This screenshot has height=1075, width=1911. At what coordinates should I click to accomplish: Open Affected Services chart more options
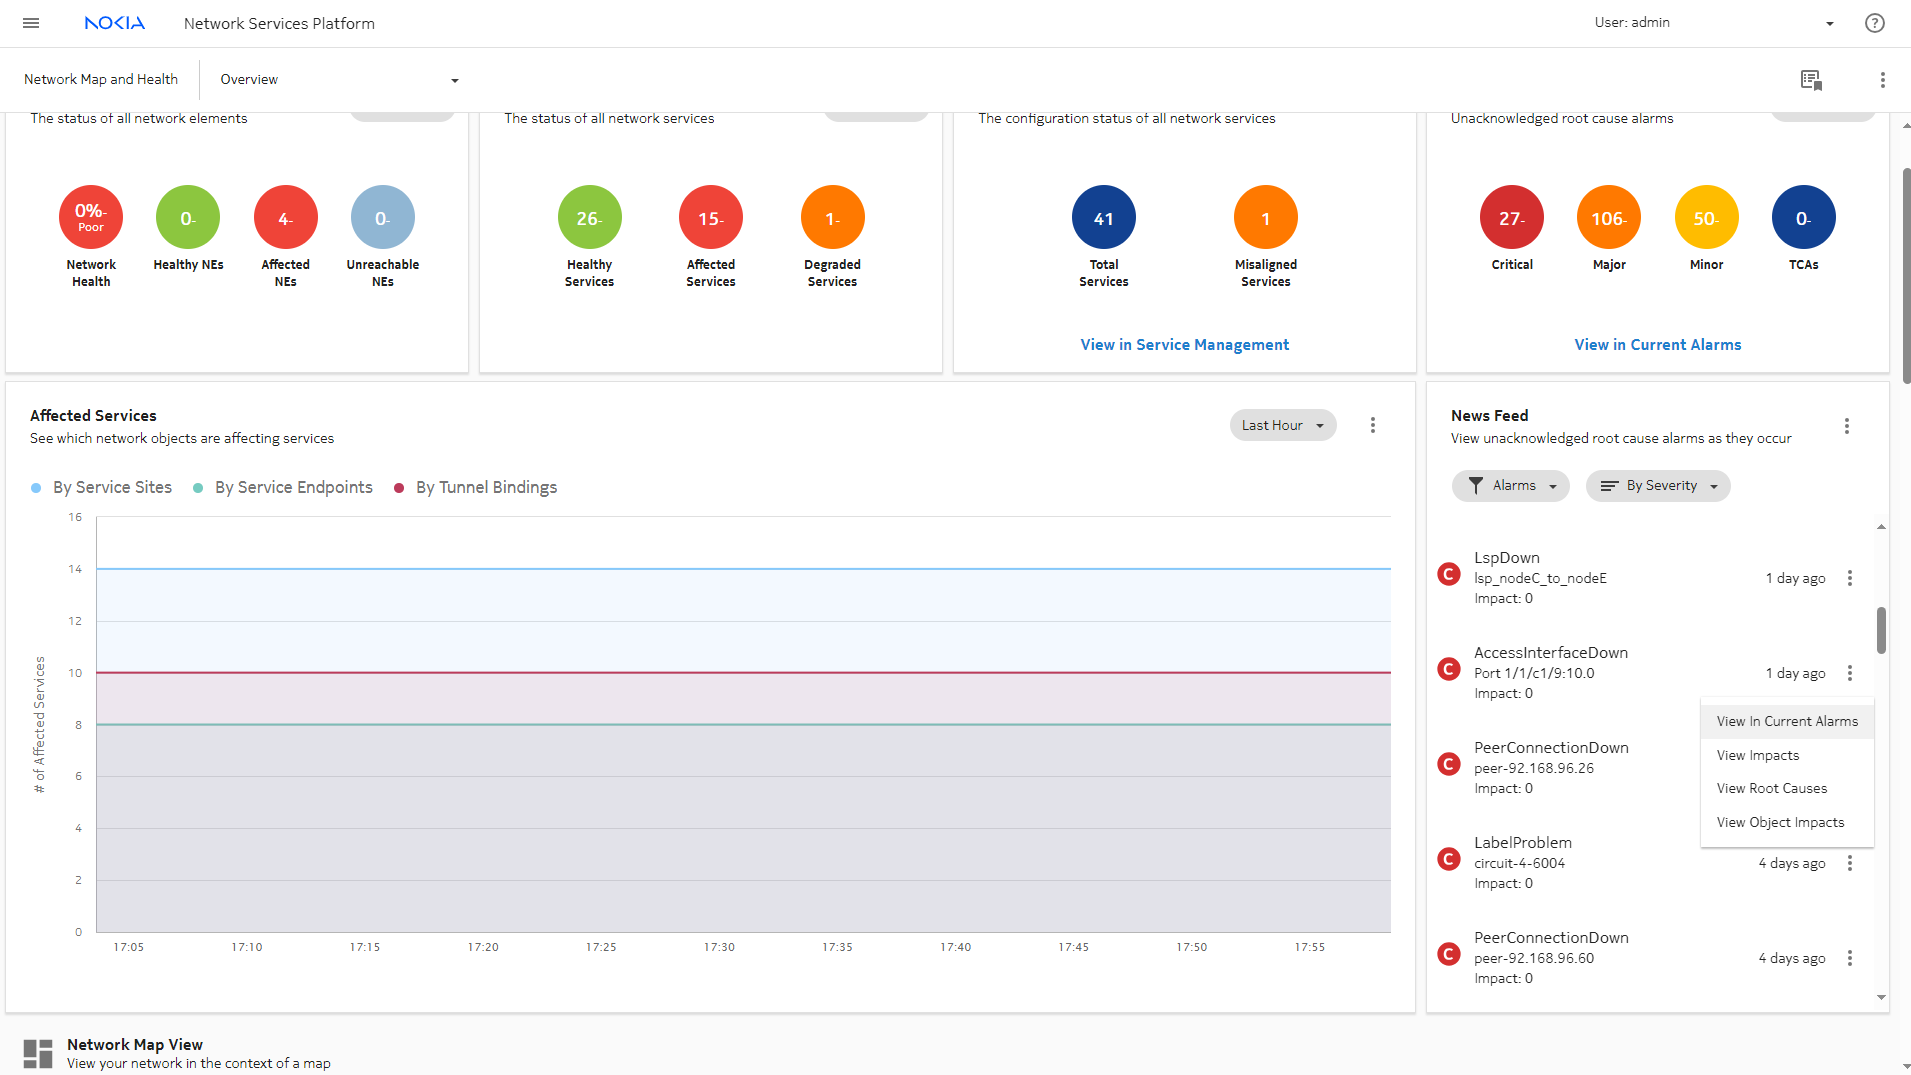pos(1373,425)
